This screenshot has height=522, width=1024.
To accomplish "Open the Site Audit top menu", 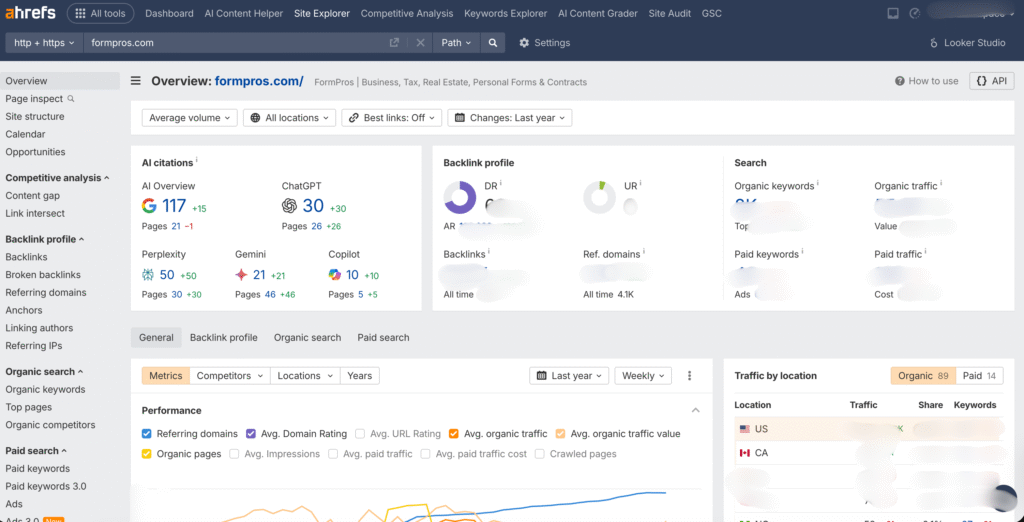I will (669, 13).
